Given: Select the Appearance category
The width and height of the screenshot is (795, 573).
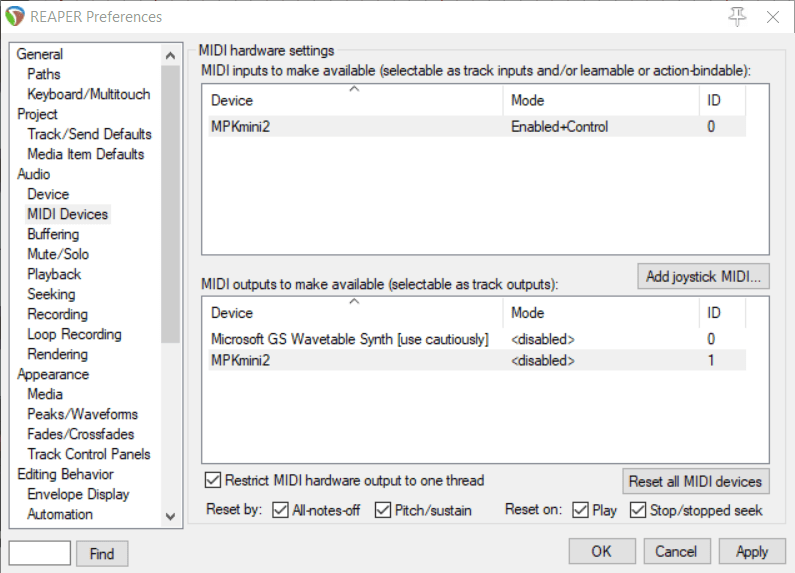Looking at the screenshot, I should (53, 374).
